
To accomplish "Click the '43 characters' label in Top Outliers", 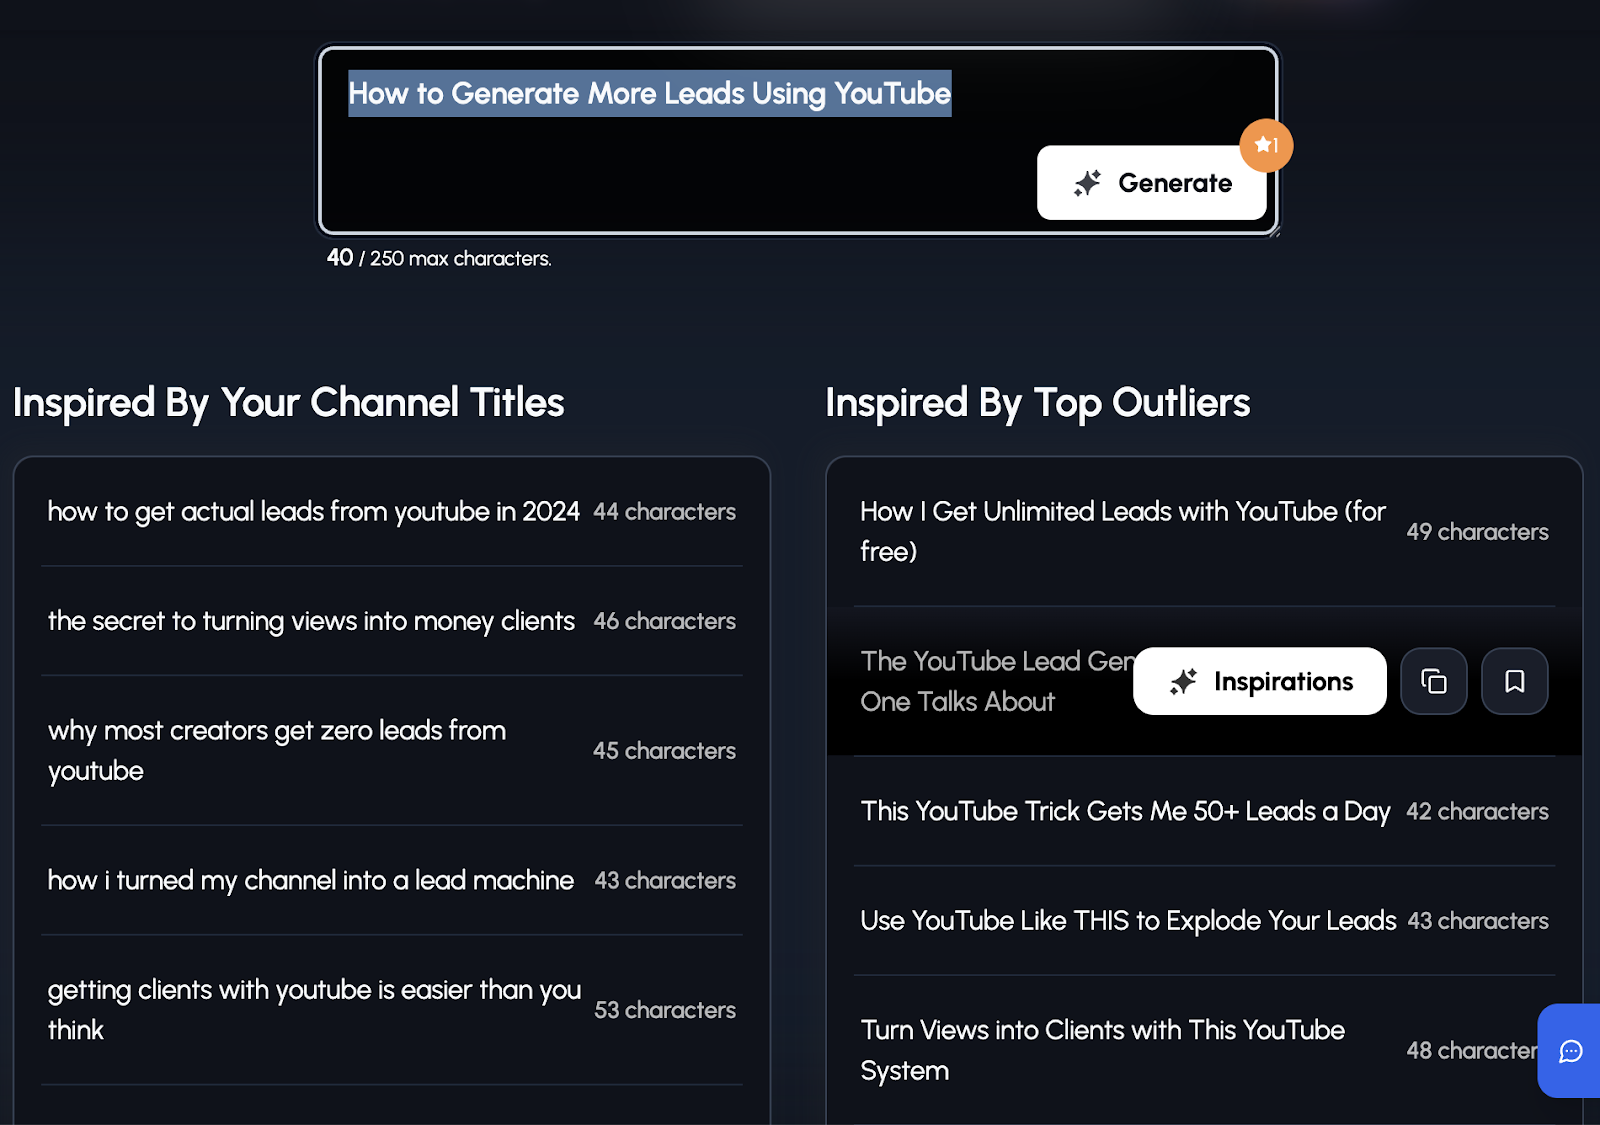I will pos(1478,921).
